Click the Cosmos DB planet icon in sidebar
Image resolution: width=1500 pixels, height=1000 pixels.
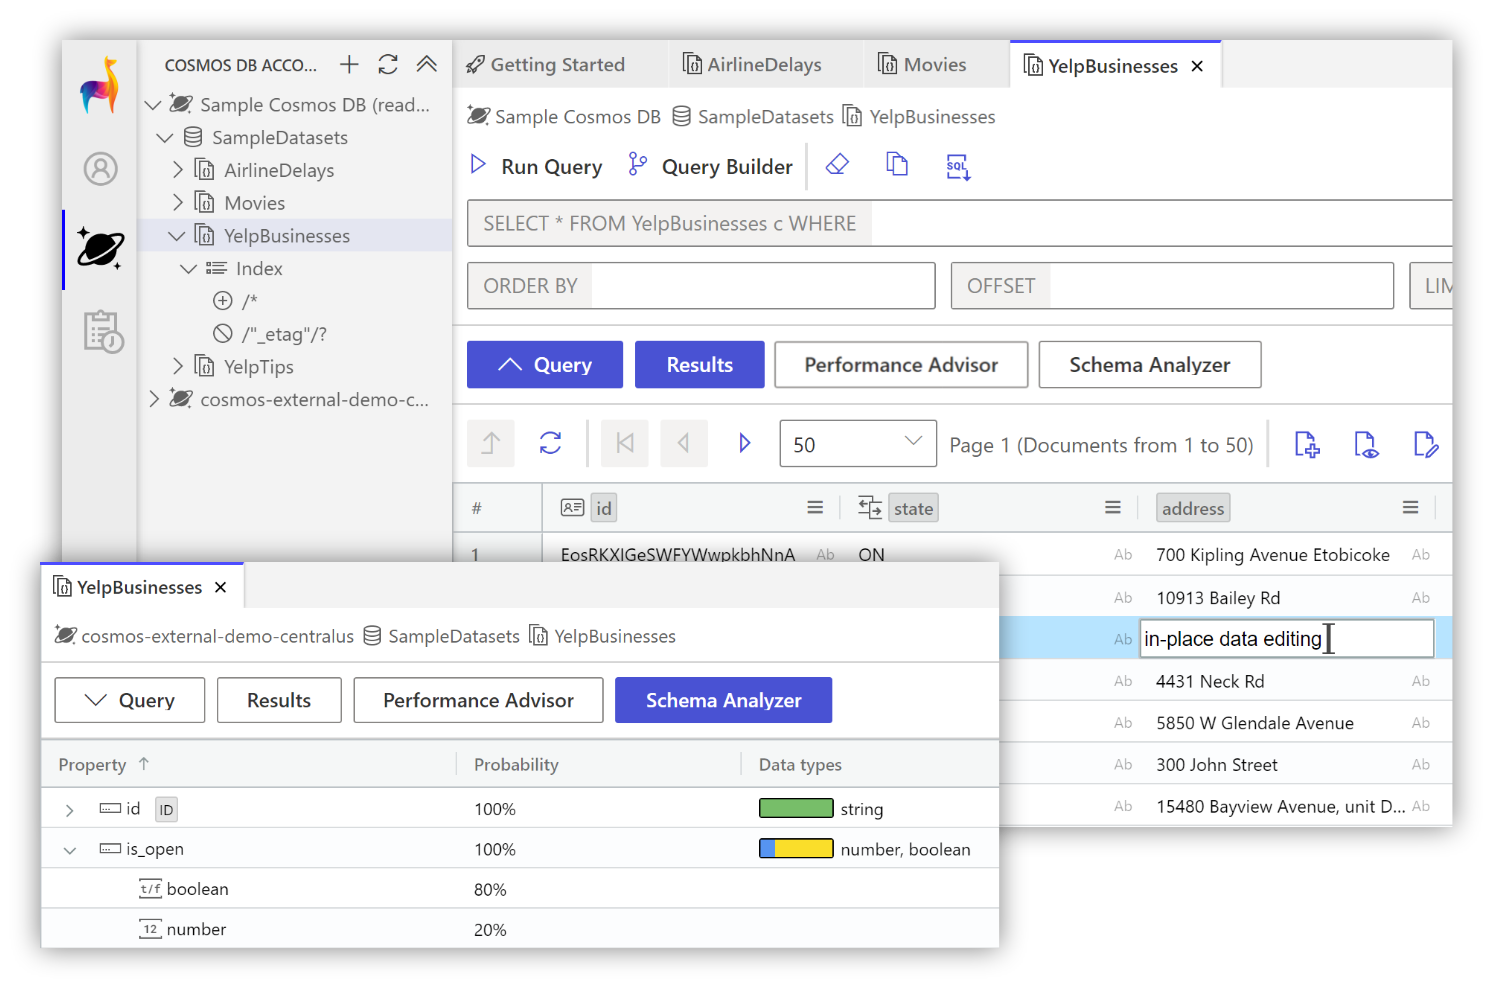coord(101,248)
